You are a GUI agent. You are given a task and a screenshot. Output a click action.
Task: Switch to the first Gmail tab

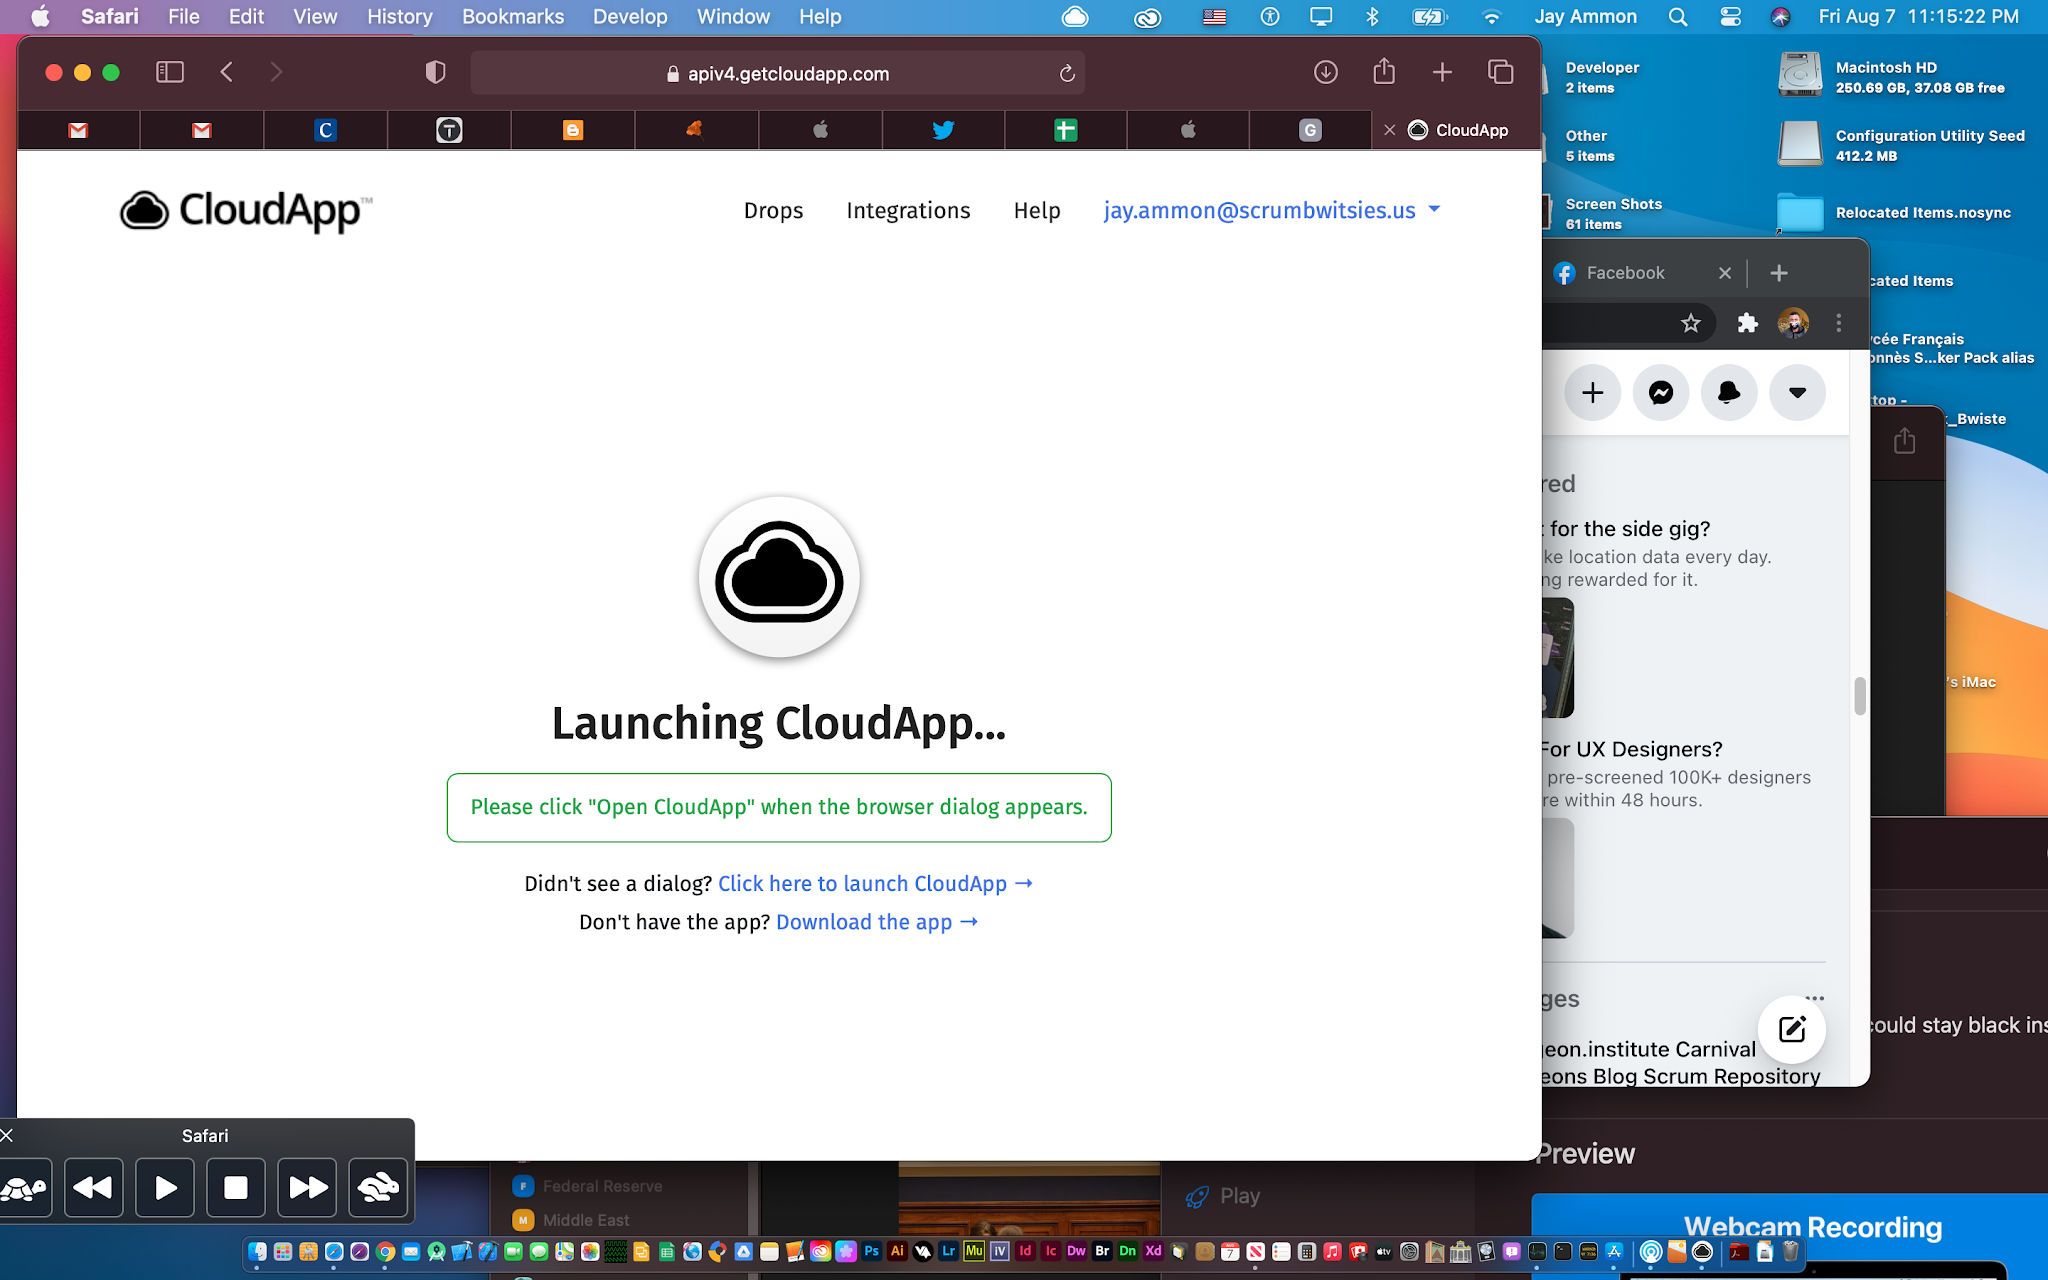(78, 130)
